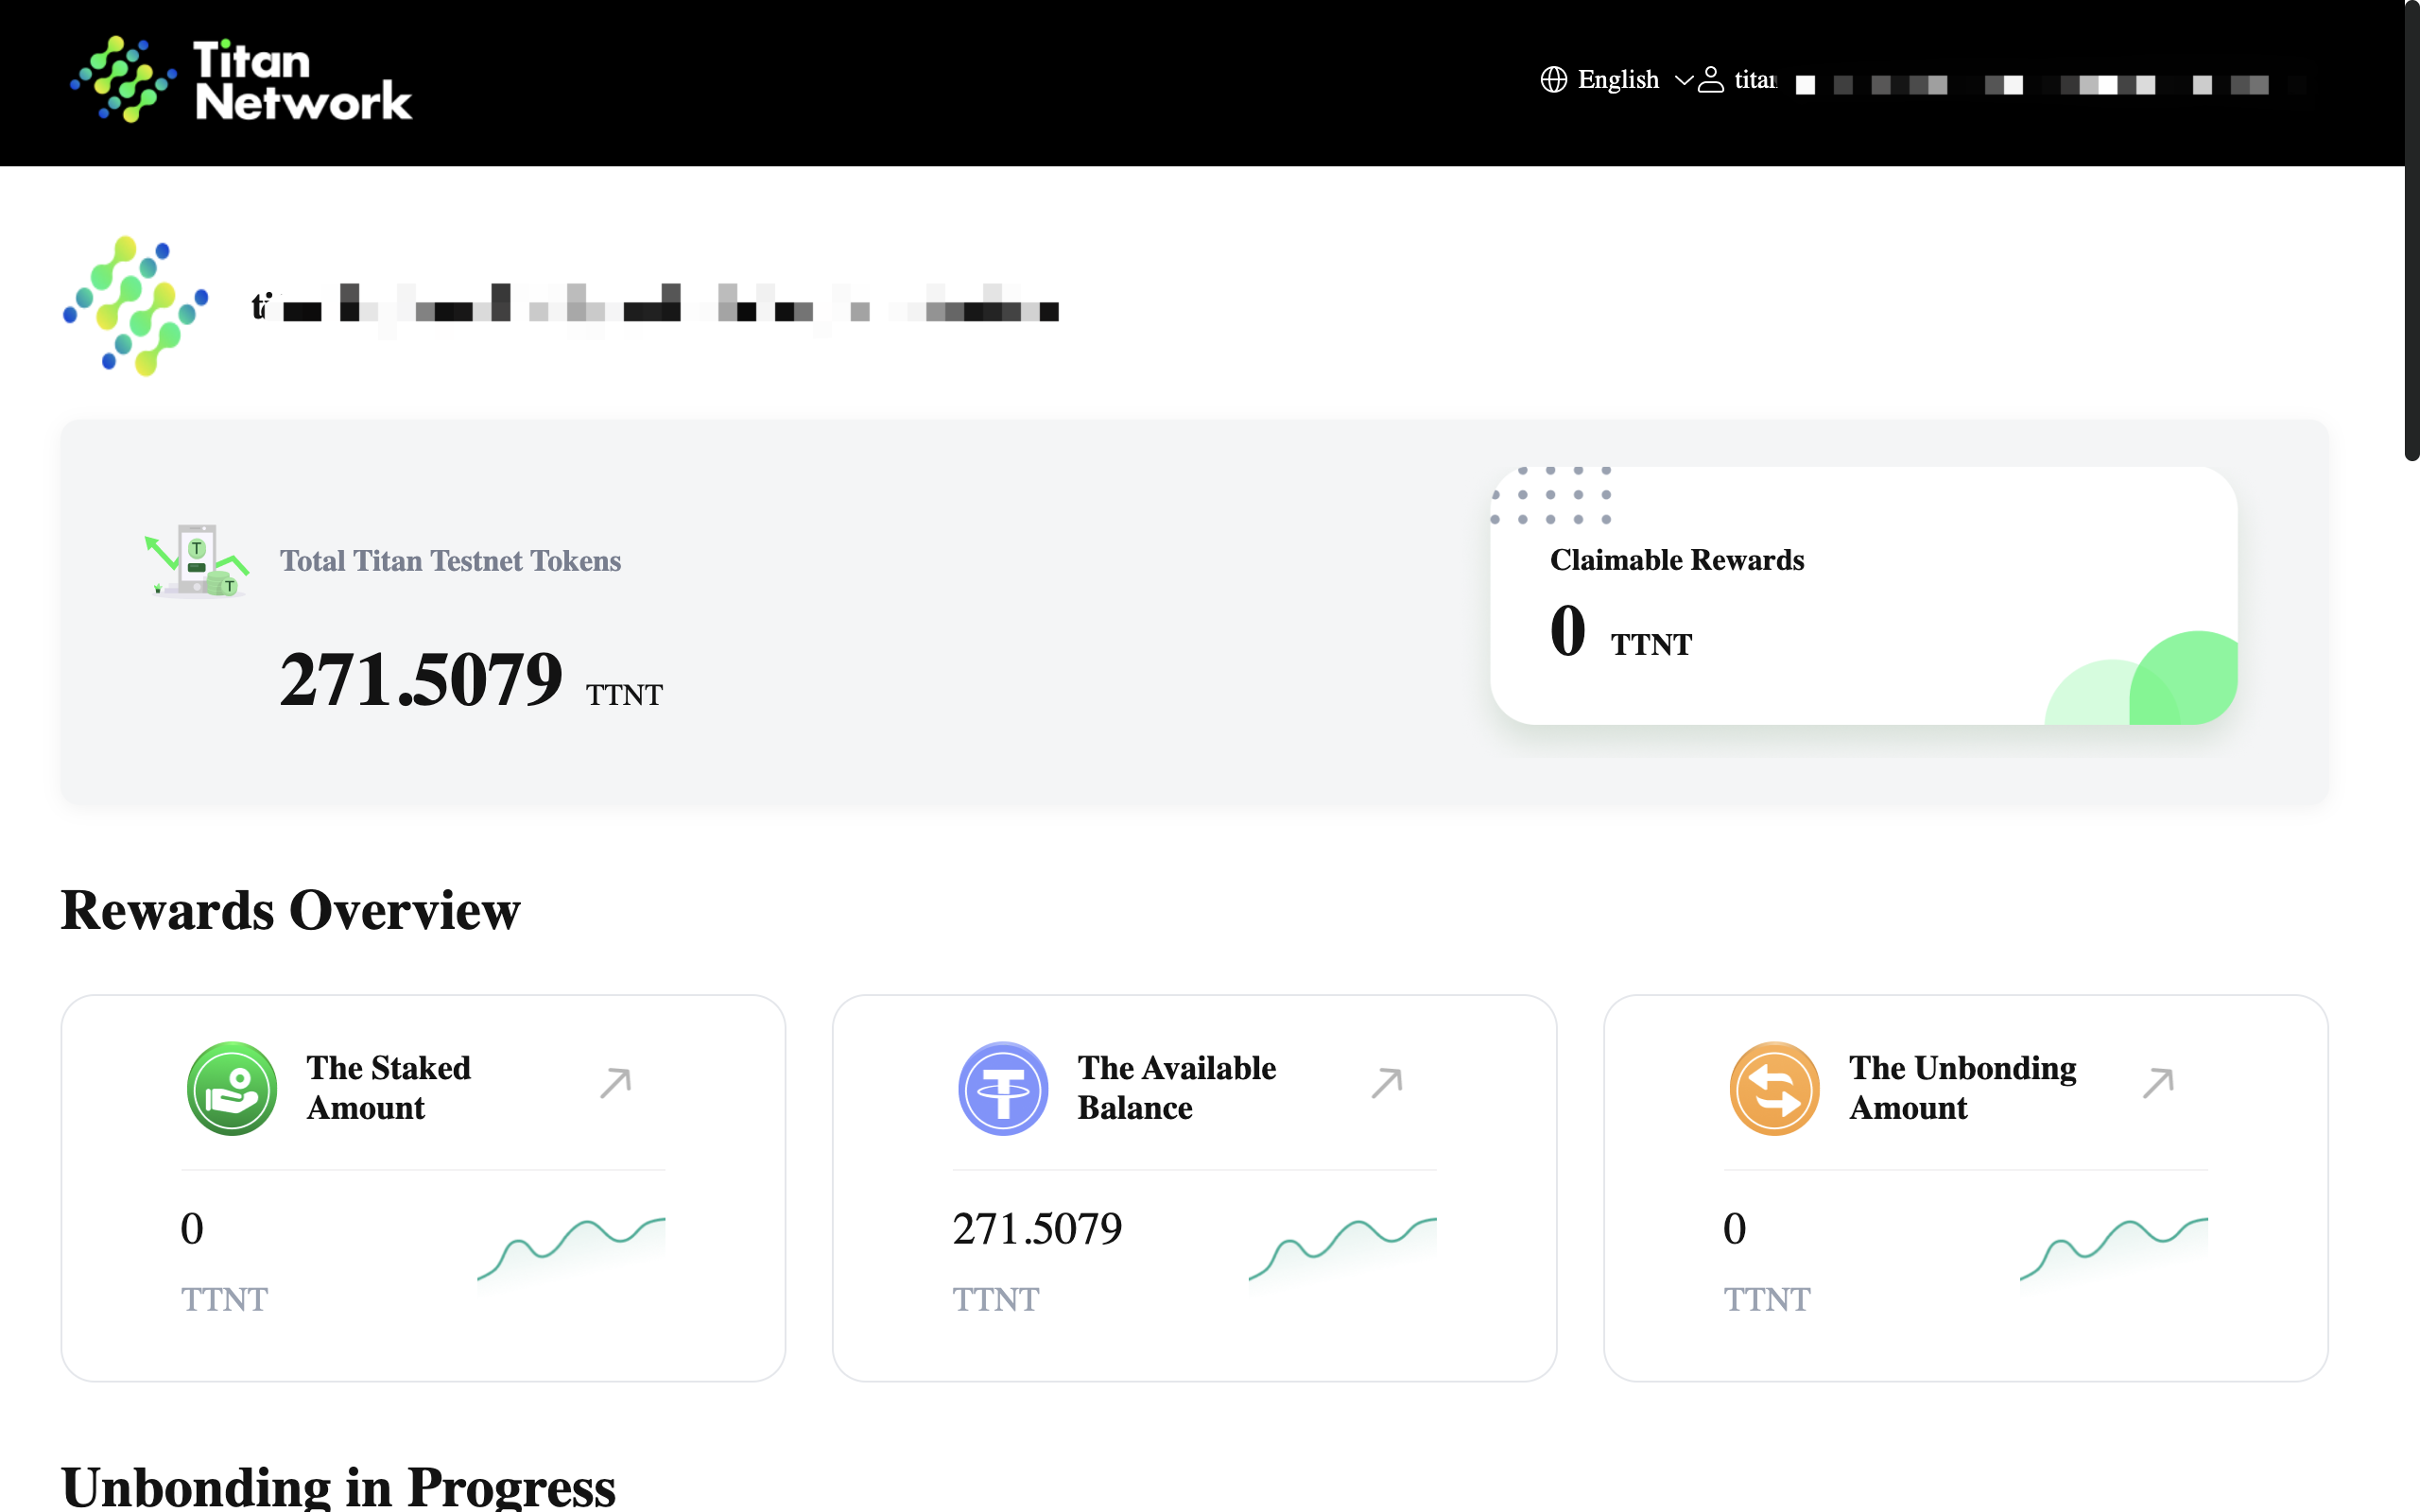Open Unbonding Amount details via arrow icon
Screen dimensions: 2420x1512
click(x=2158, y=1082)
